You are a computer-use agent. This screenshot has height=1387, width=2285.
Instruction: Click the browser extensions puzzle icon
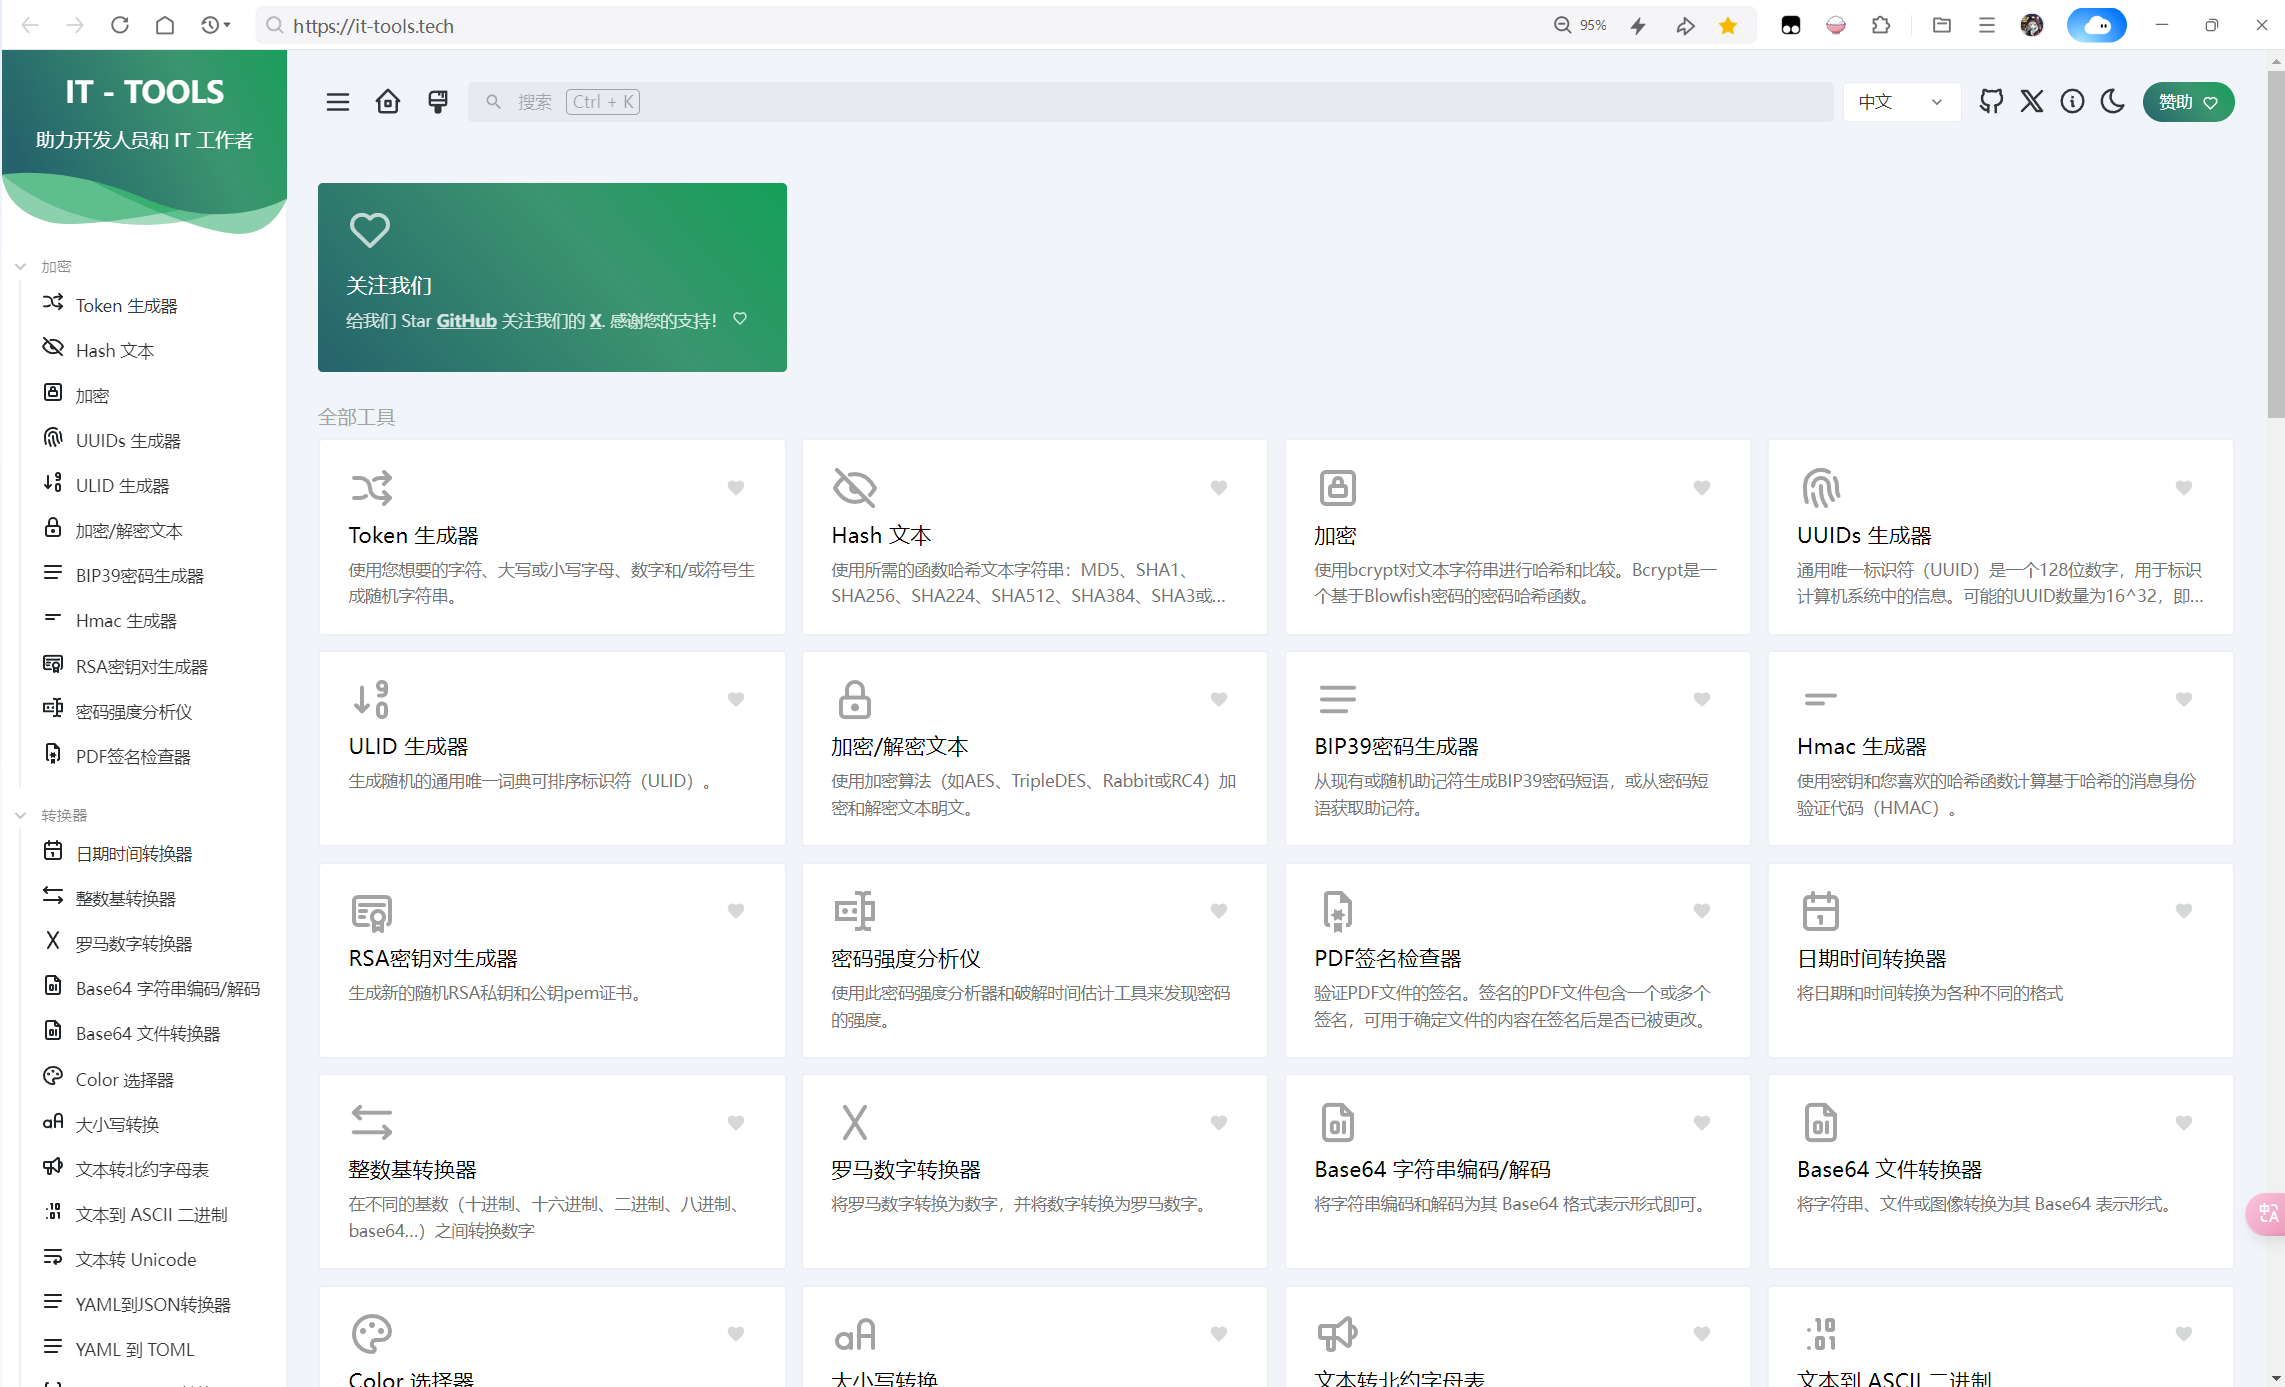(1881, 25)
